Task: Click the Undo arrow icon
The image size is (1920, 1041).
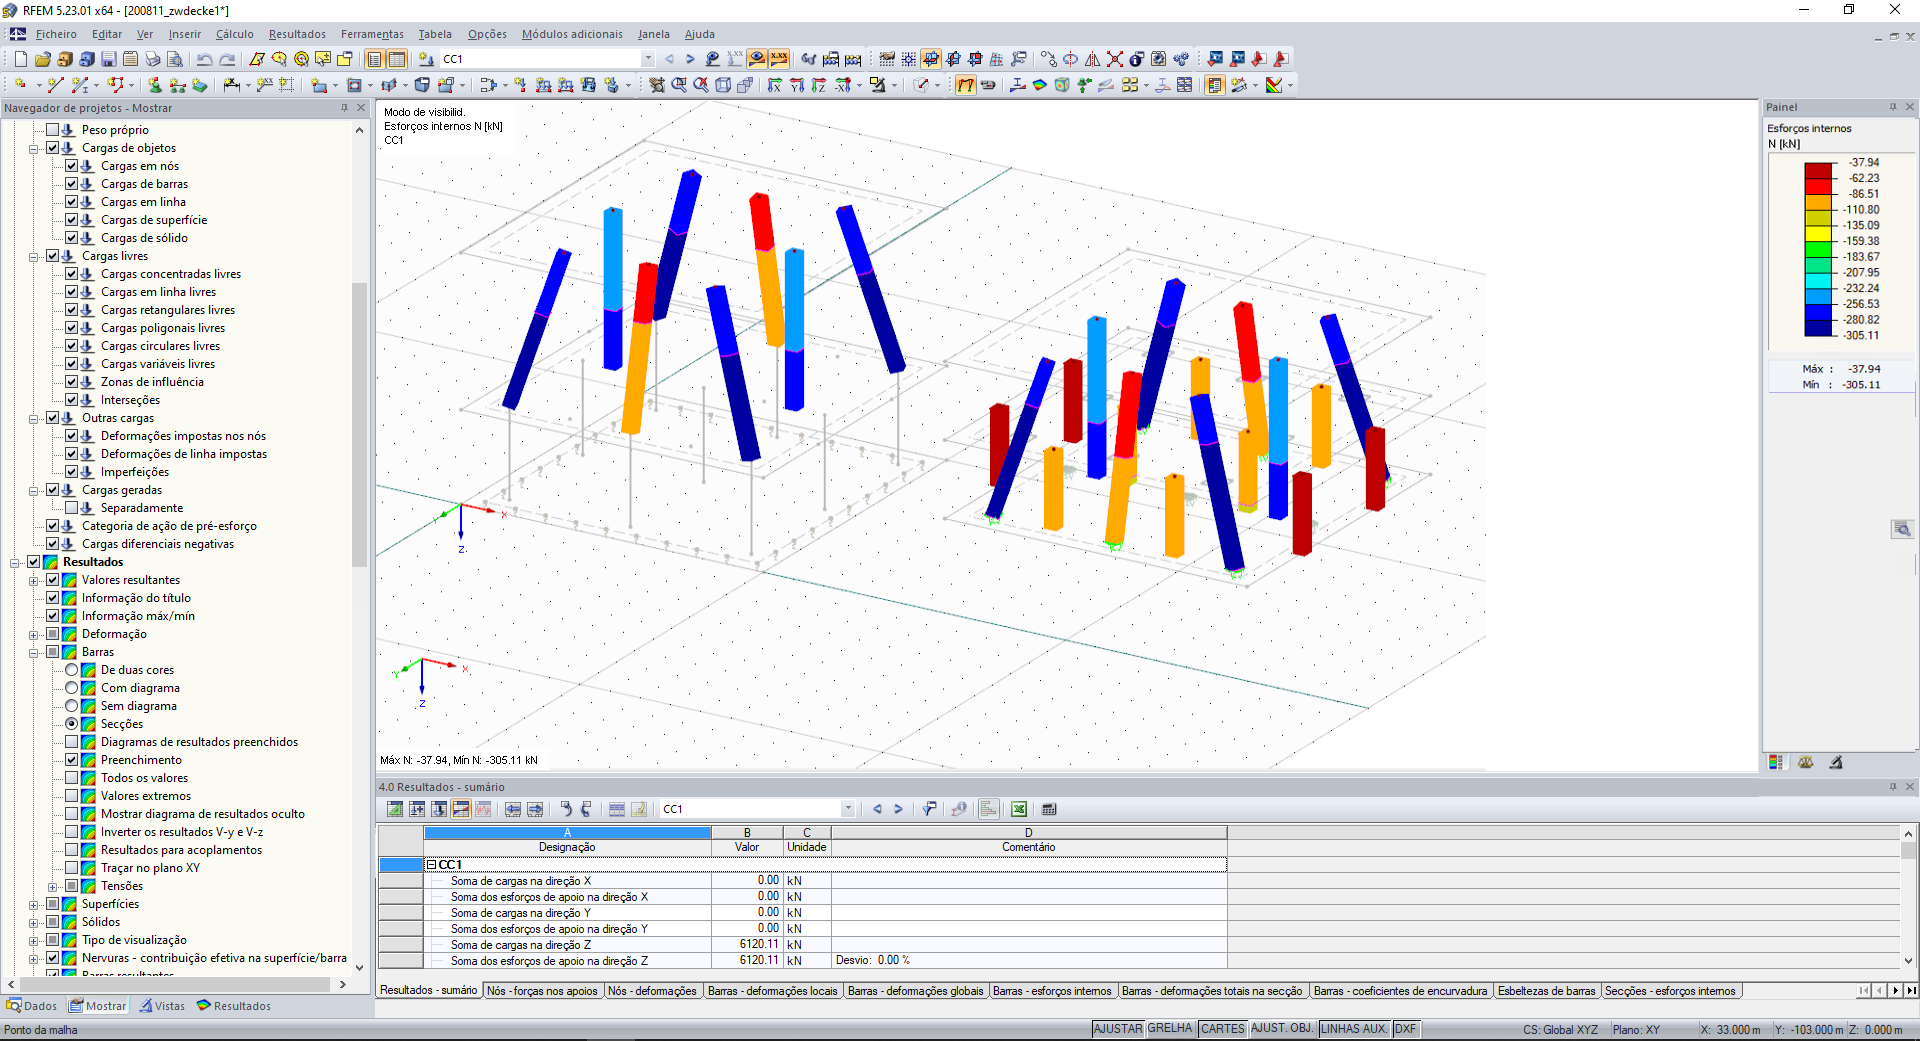Action: click(205, 59)
